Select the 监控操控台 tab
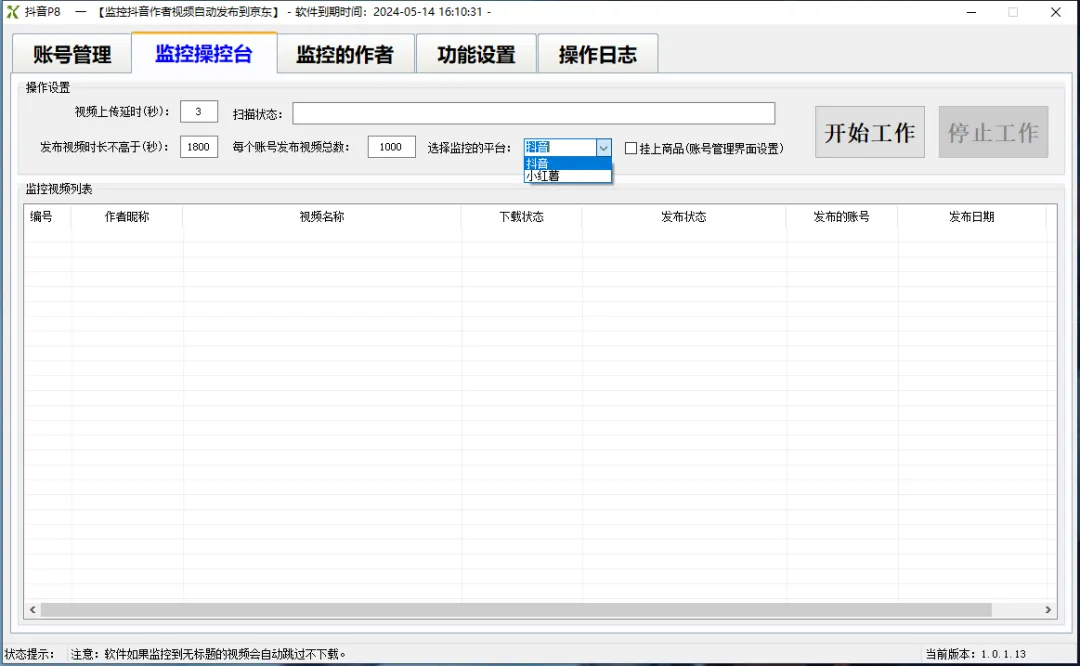The image size is (1080, 666). coord(204,53)
